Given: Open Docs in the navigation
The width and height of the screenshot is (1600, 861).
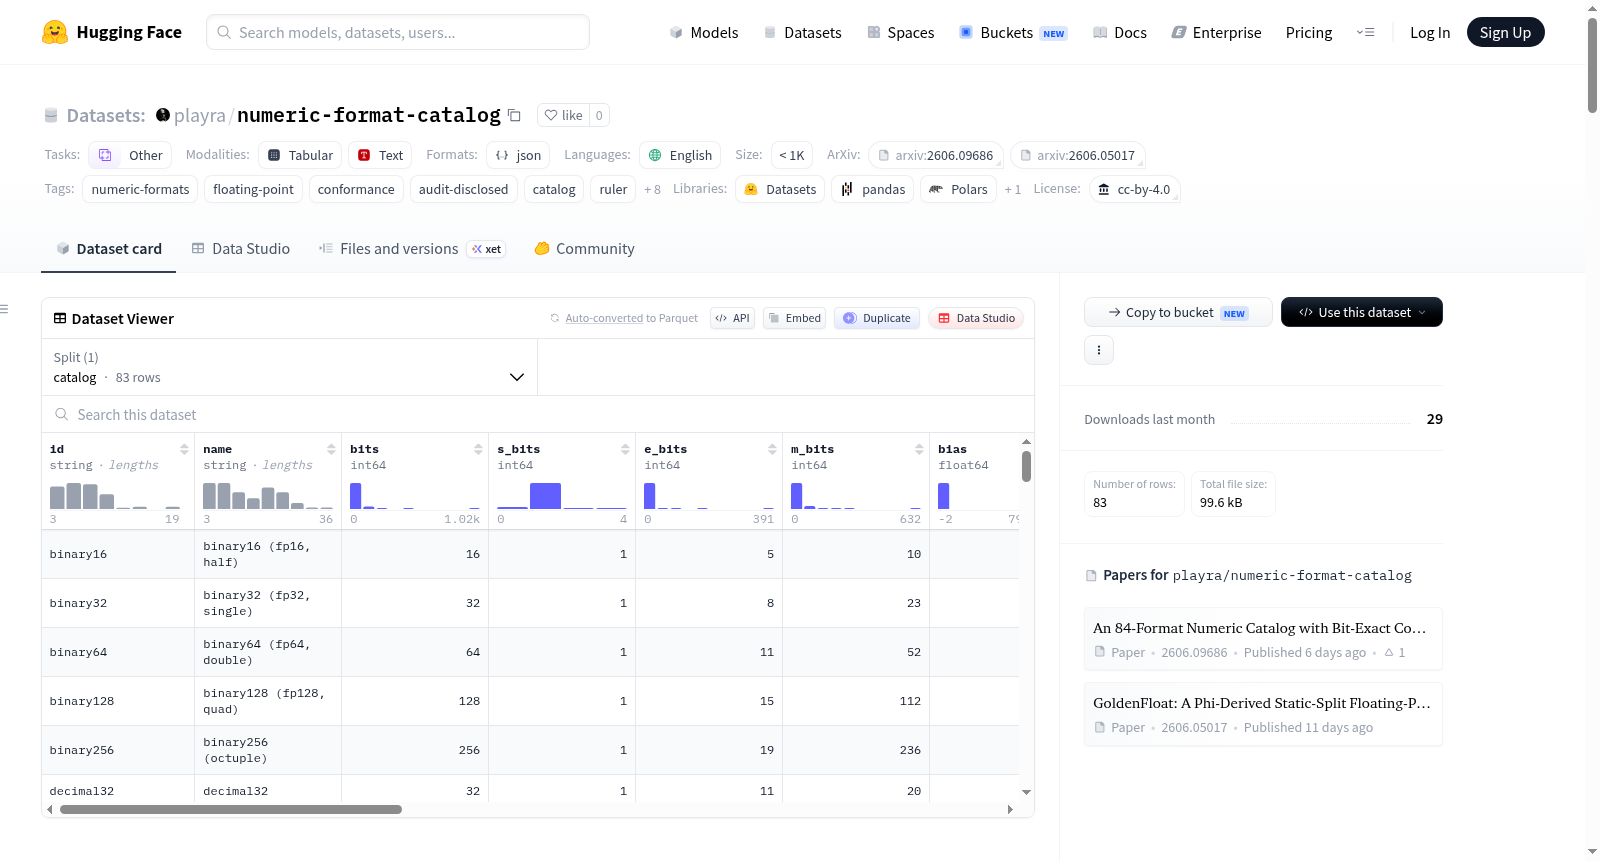Looking at the screenshot, I should click(x=1120, y=32).
